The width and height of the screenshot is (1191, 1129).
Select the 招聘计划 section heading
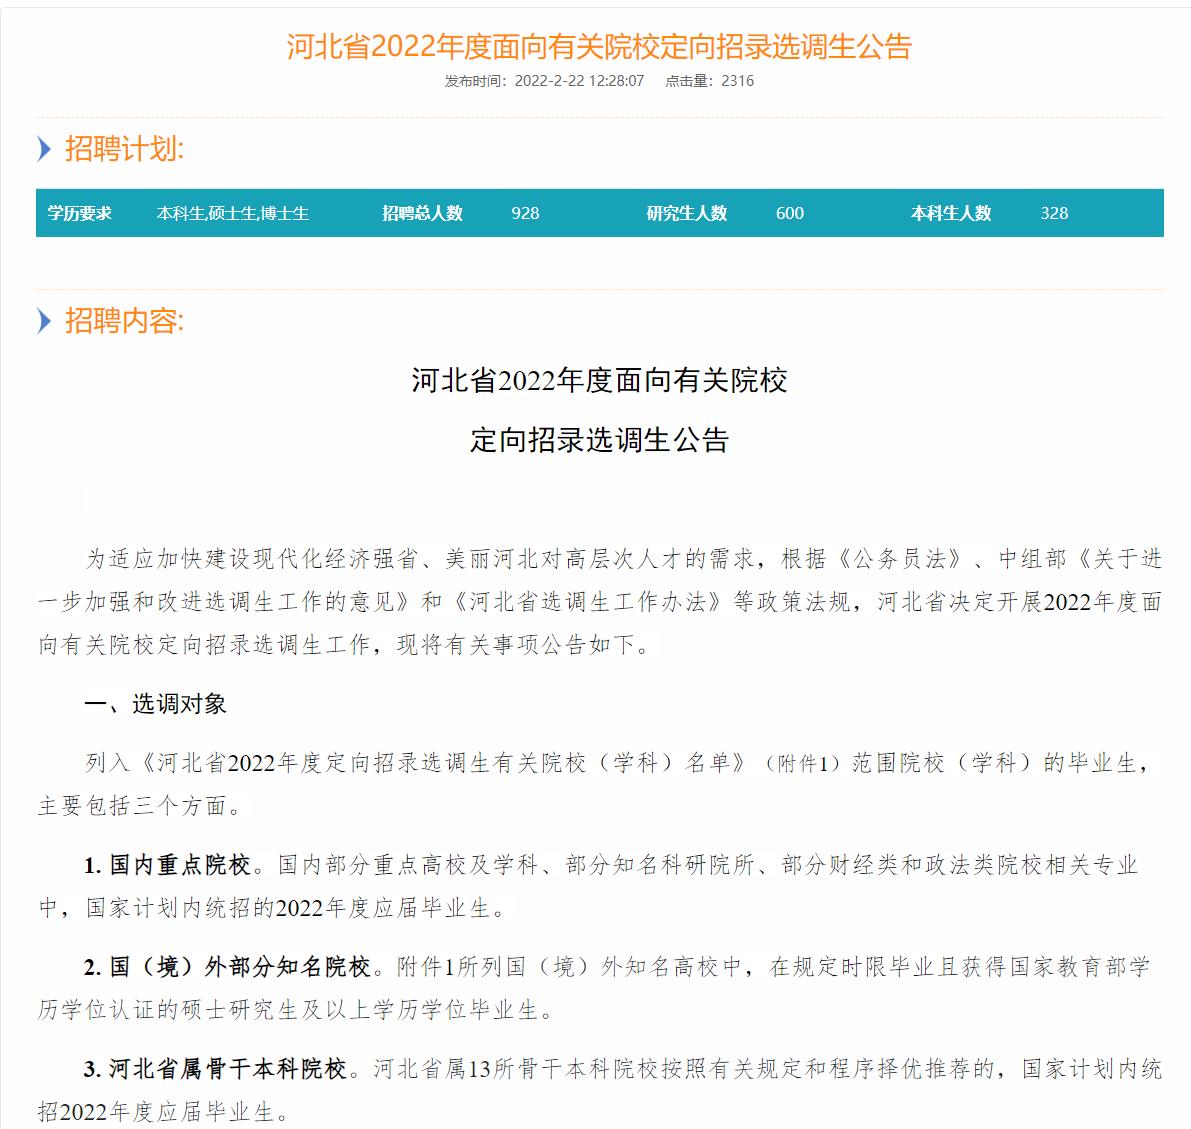pyautogui.click(x=124, y=150)
